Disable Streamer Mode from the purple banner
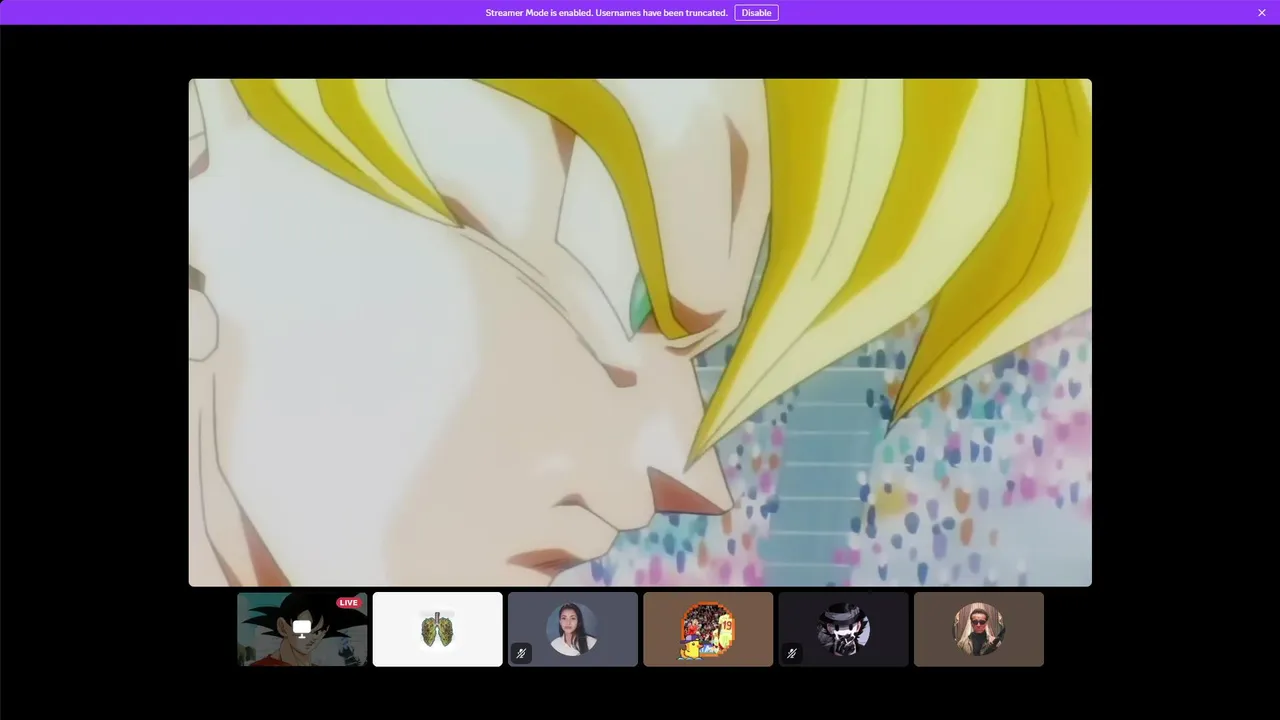Image resolution: width=1280 pixels, height=720 pixels. [x=756, y=13]
